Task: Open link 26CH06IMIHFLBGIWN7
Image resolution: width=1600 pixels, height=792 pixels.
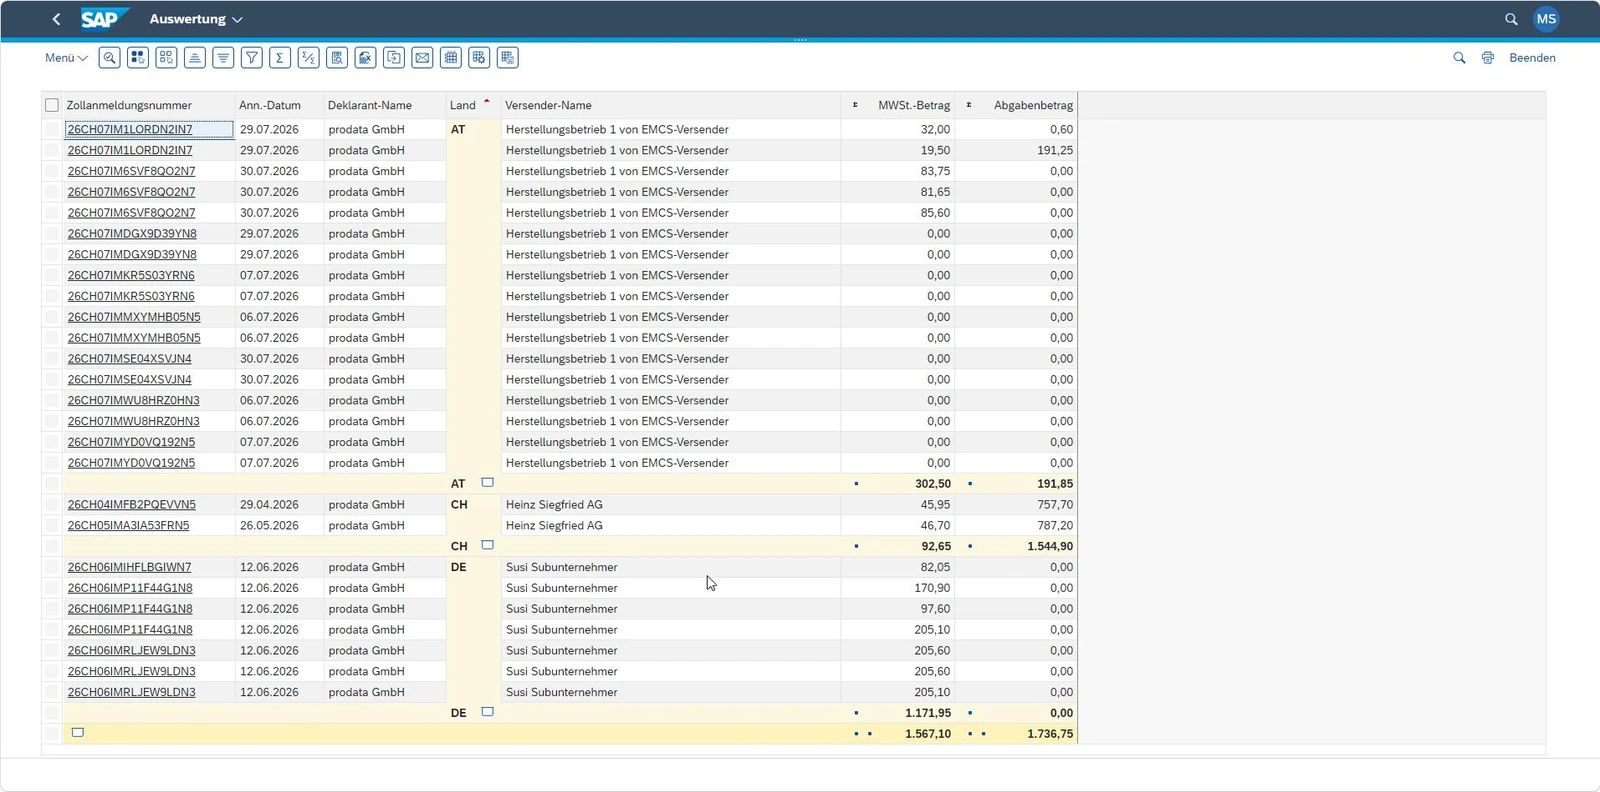Action: [129, 567]
